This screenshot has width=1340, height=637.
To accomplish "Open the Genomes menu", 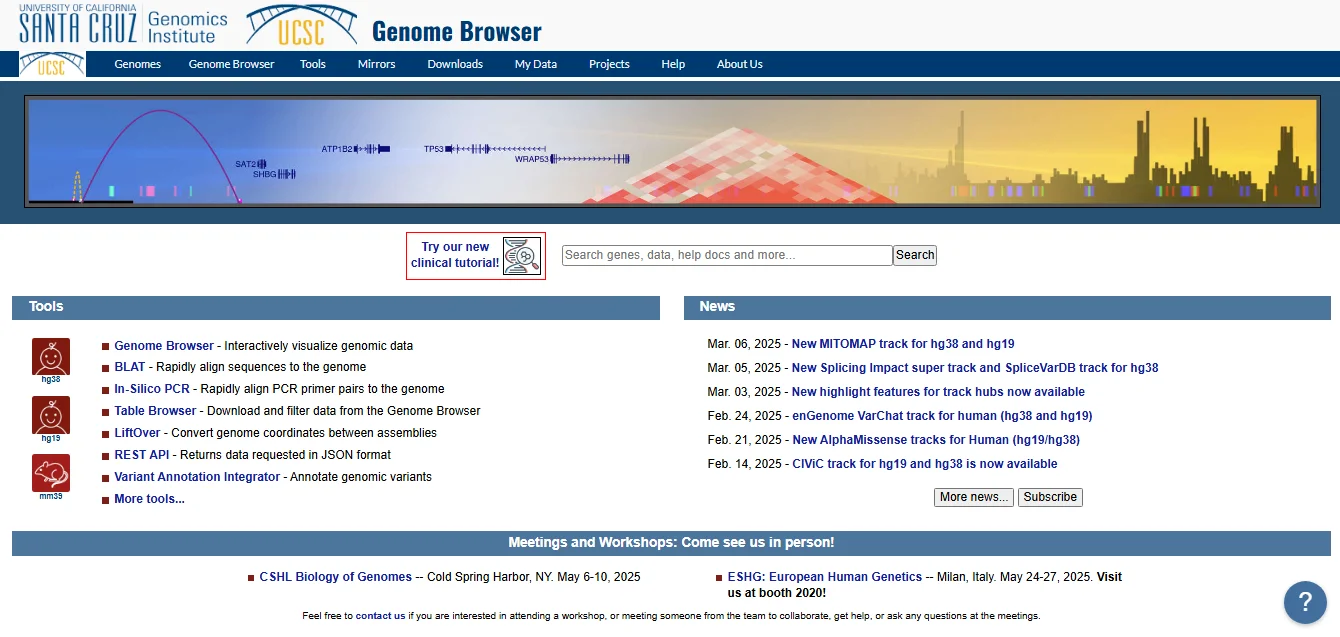I will click(137, 64).
